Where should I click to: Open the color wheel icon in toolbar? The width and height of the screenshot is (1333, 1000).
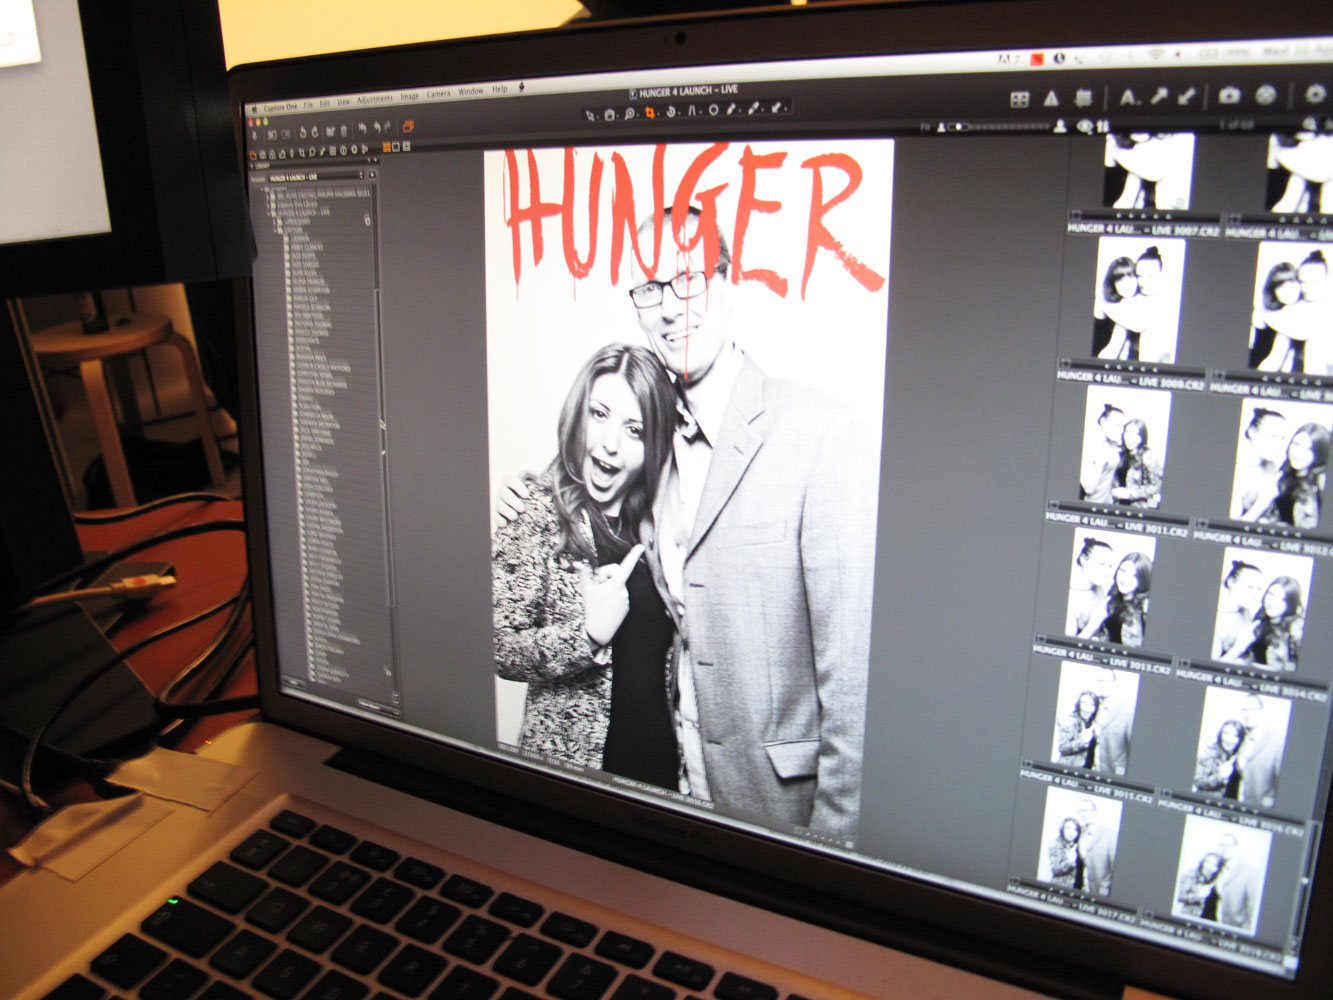(x=1266, y=95)
